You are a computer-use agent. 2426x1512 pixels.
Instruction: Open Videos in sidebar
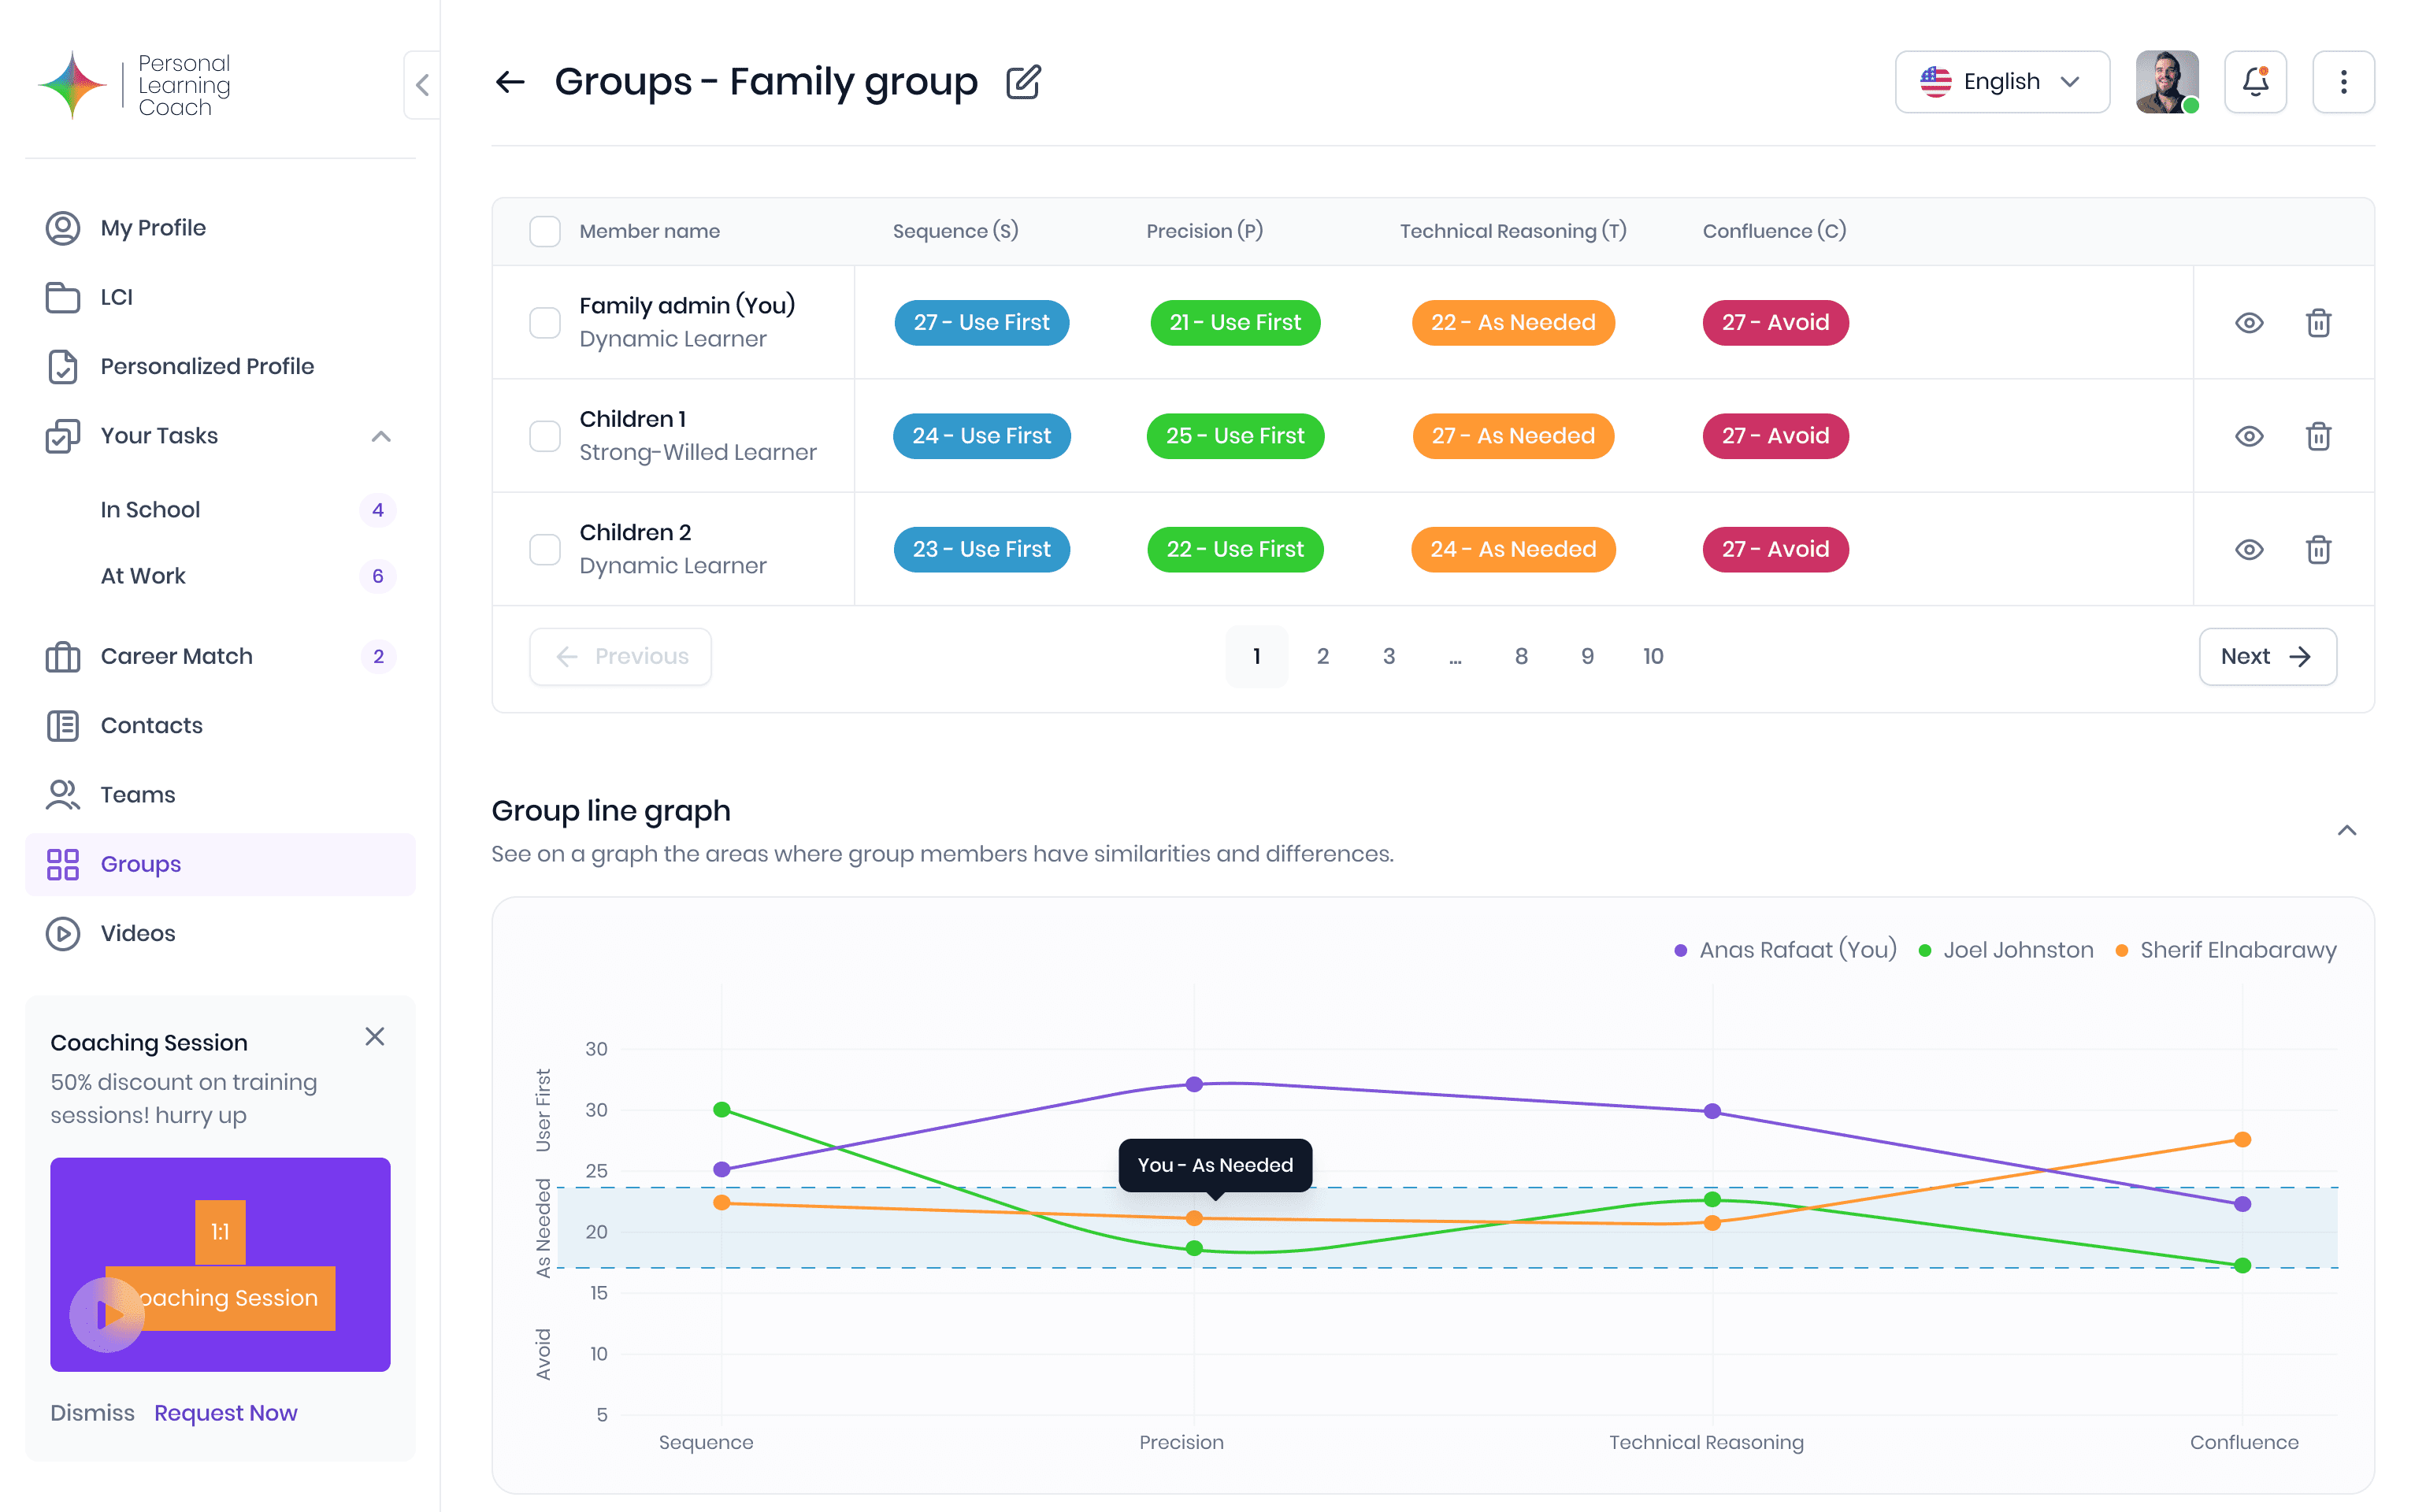point(220,933)
